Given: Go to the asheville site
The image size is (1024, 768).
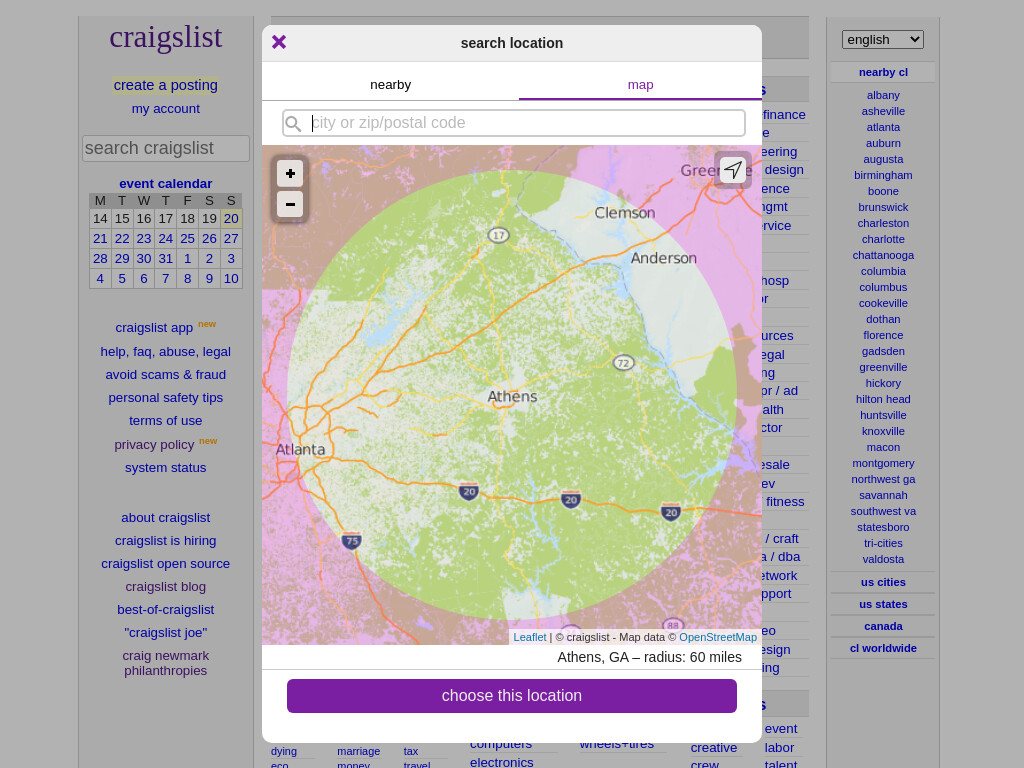Looking at the screenshot, I should click(x=883, y=111).
